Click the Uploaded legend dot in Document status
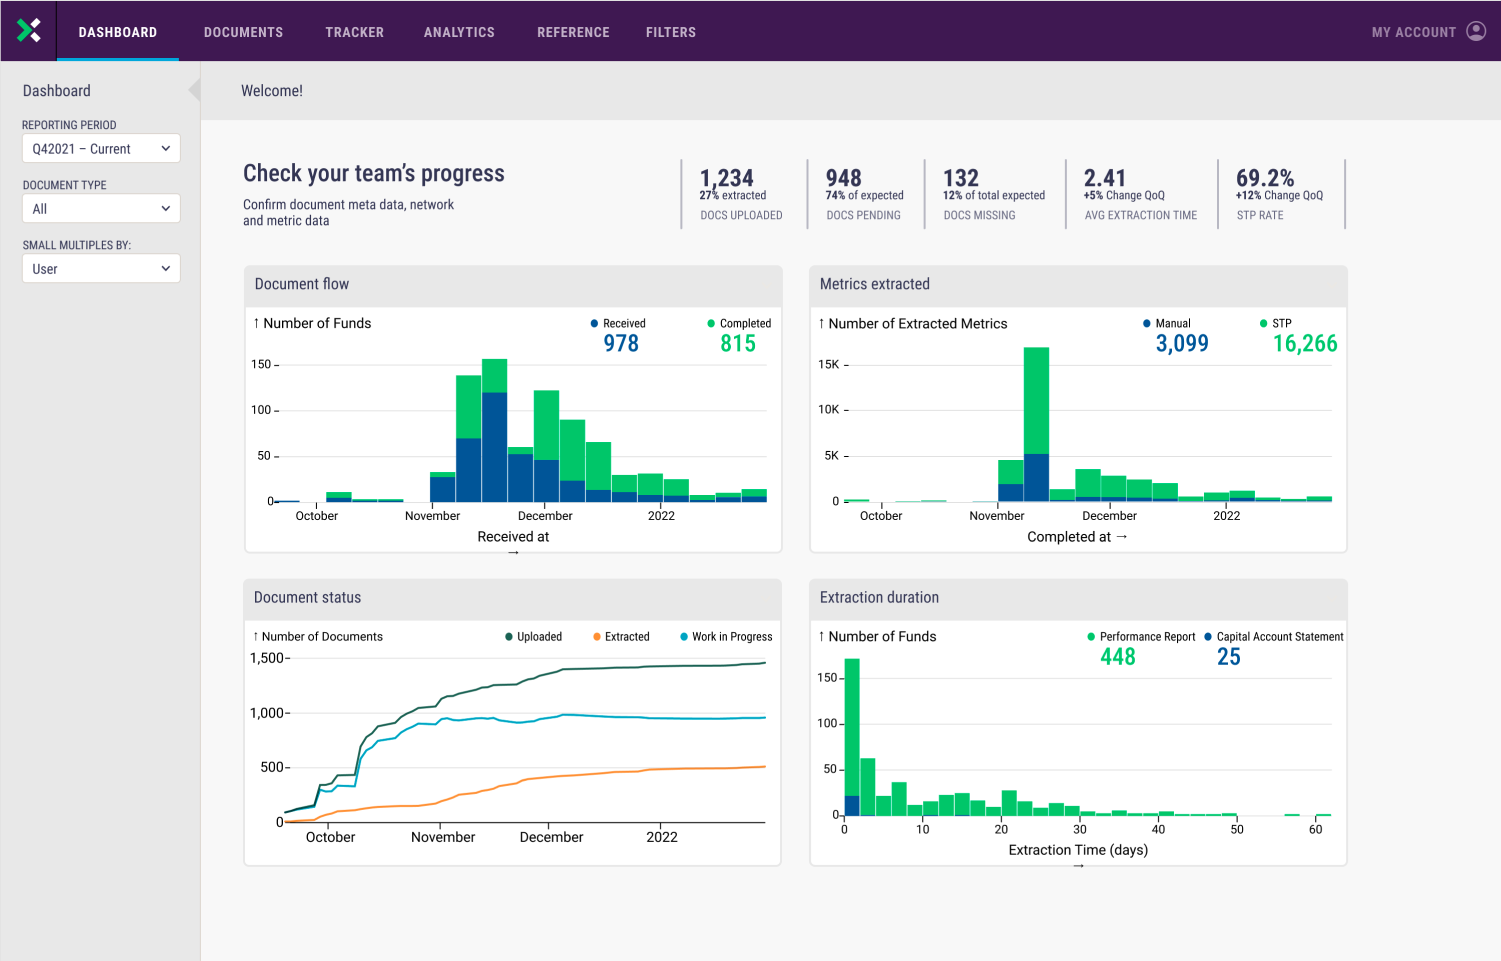This screenshot has height=961, width=1501. 507,636
